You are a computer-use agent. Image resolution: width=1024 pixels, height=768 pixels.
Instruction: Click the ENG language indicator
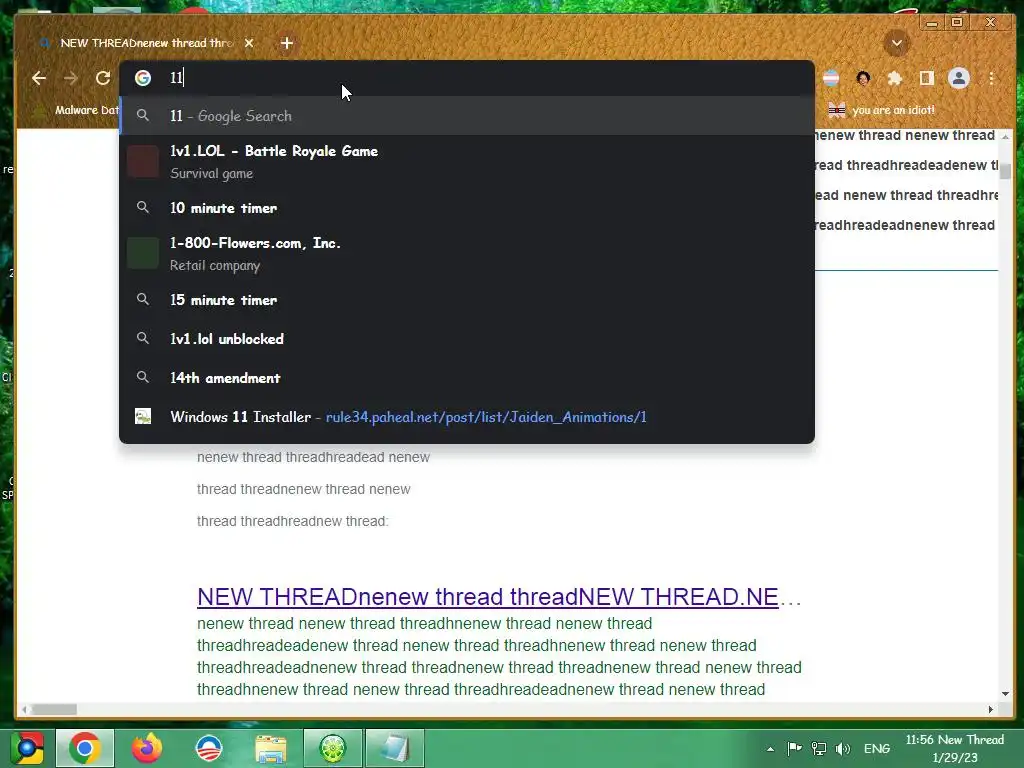[877, 748]
